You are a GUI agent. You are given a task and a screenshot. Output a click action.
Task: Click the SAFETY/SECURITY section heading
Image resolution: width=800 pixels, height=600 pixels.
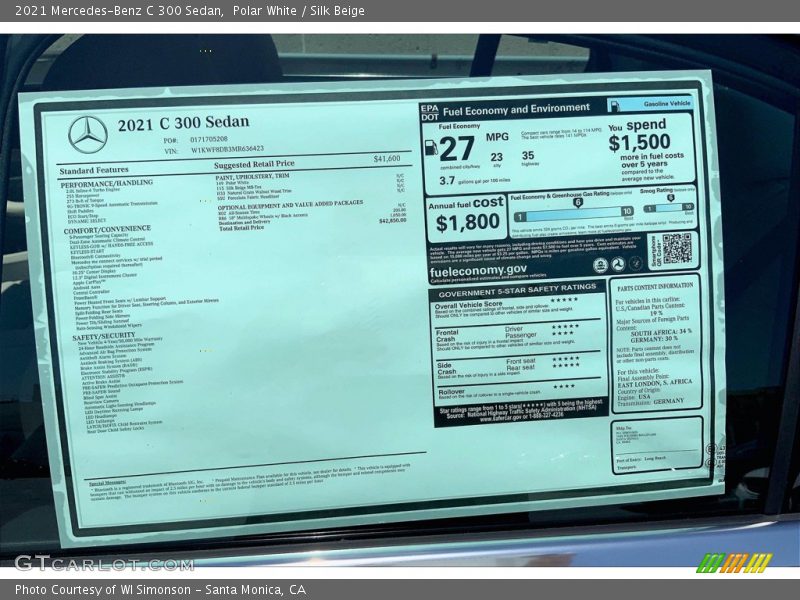pos(104,336)
